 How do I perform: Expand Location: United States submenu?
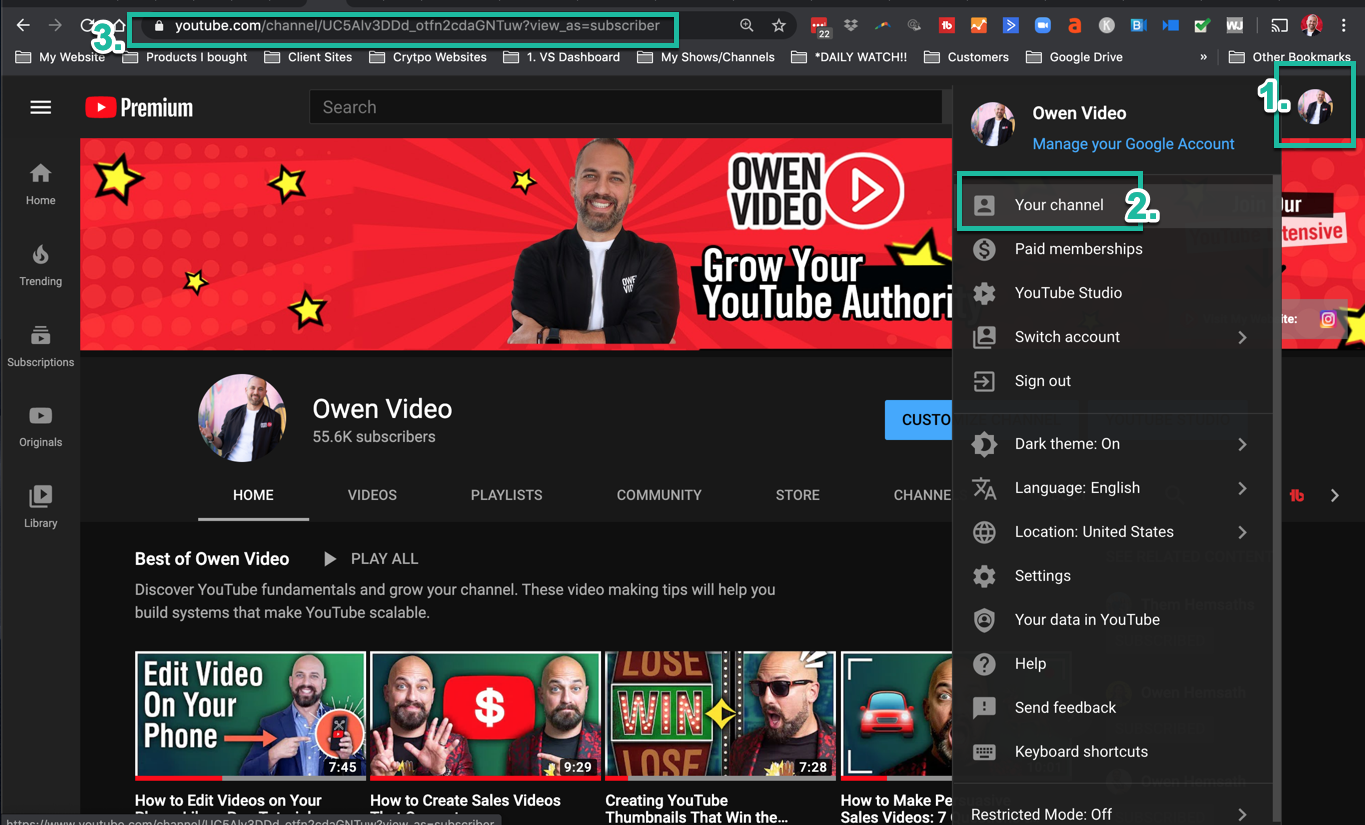[x=1242, y=532]
